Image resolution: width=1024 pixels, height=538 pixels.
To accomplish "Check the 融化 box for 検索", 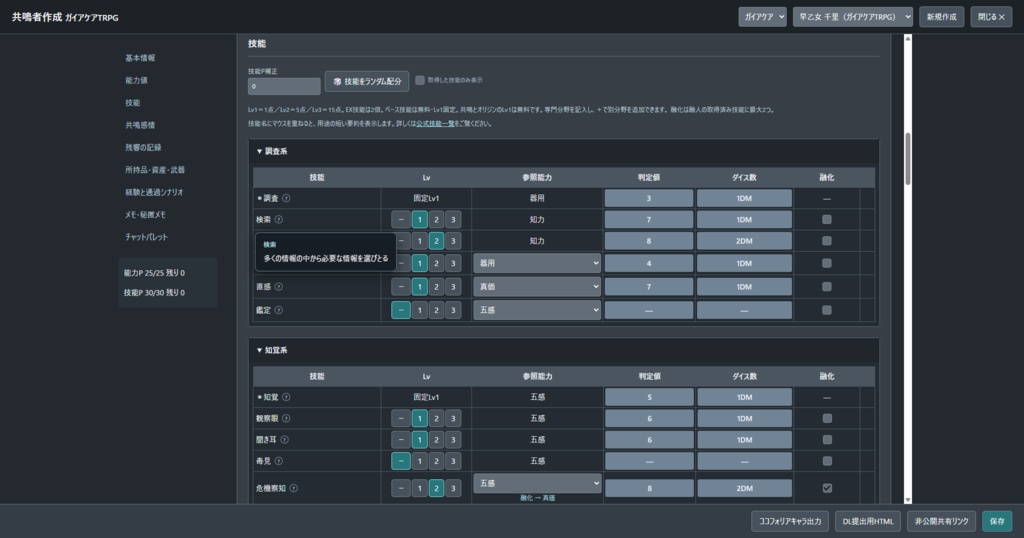I will pos(827,219).
